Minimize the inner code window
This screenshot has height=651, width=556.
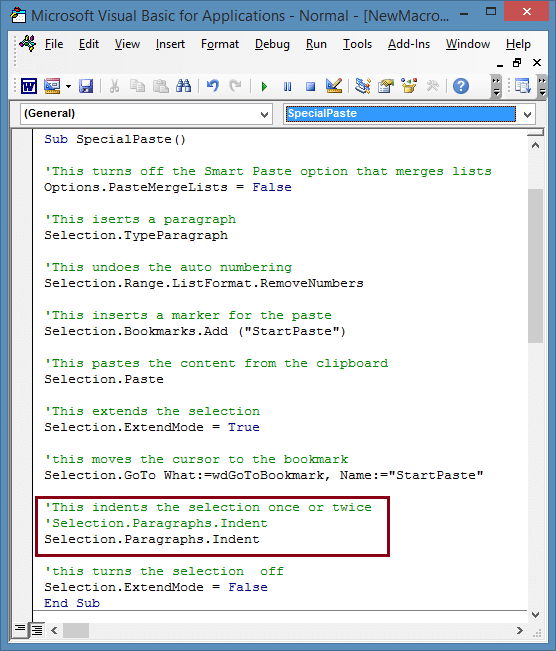coord(500,63)
